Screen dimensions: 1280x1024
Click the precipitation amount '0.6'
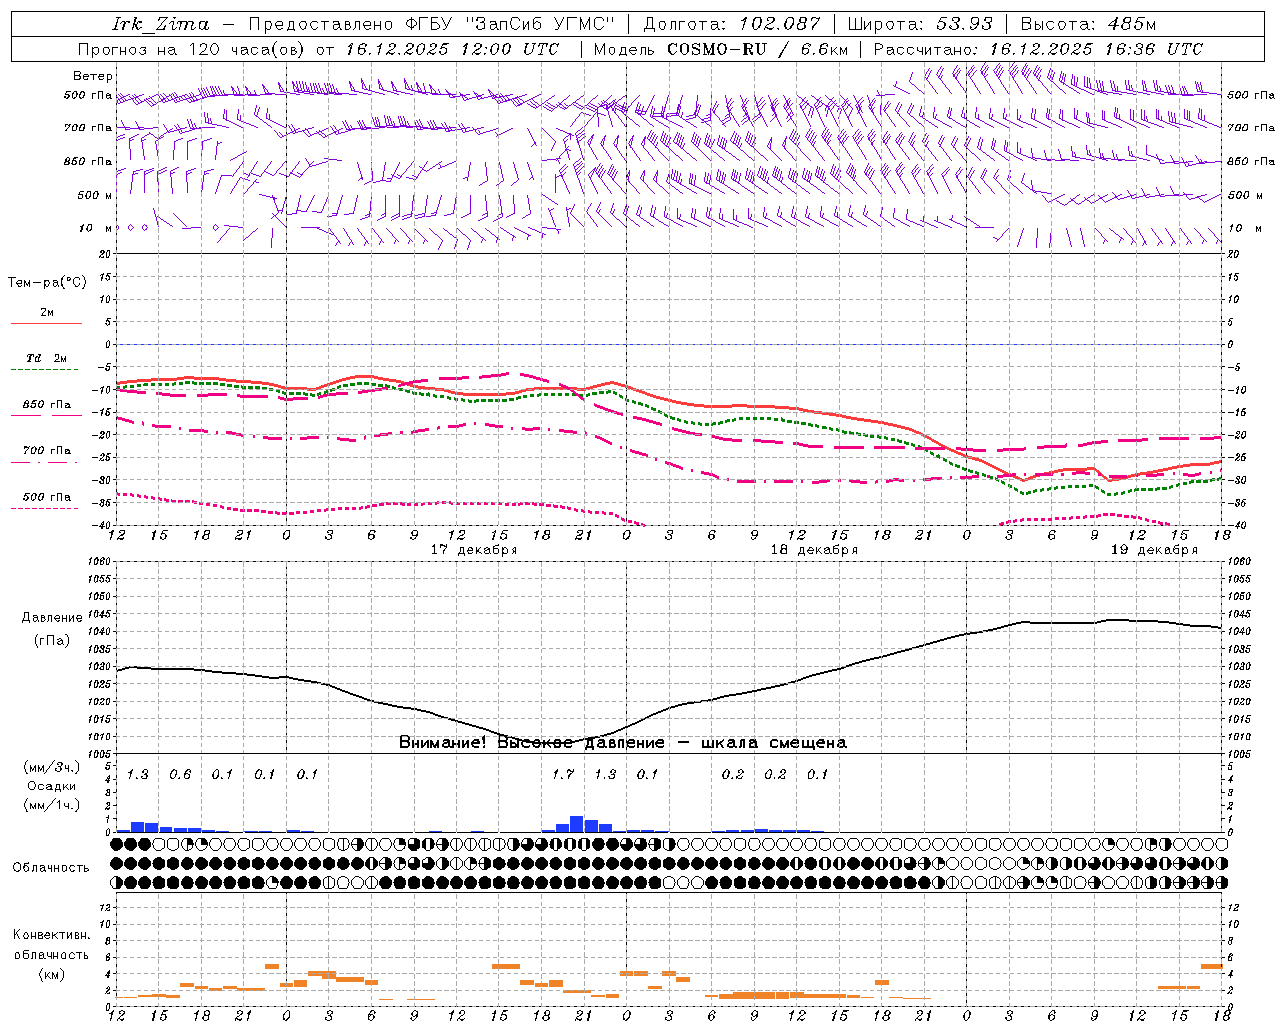click(x=180, y=775)
